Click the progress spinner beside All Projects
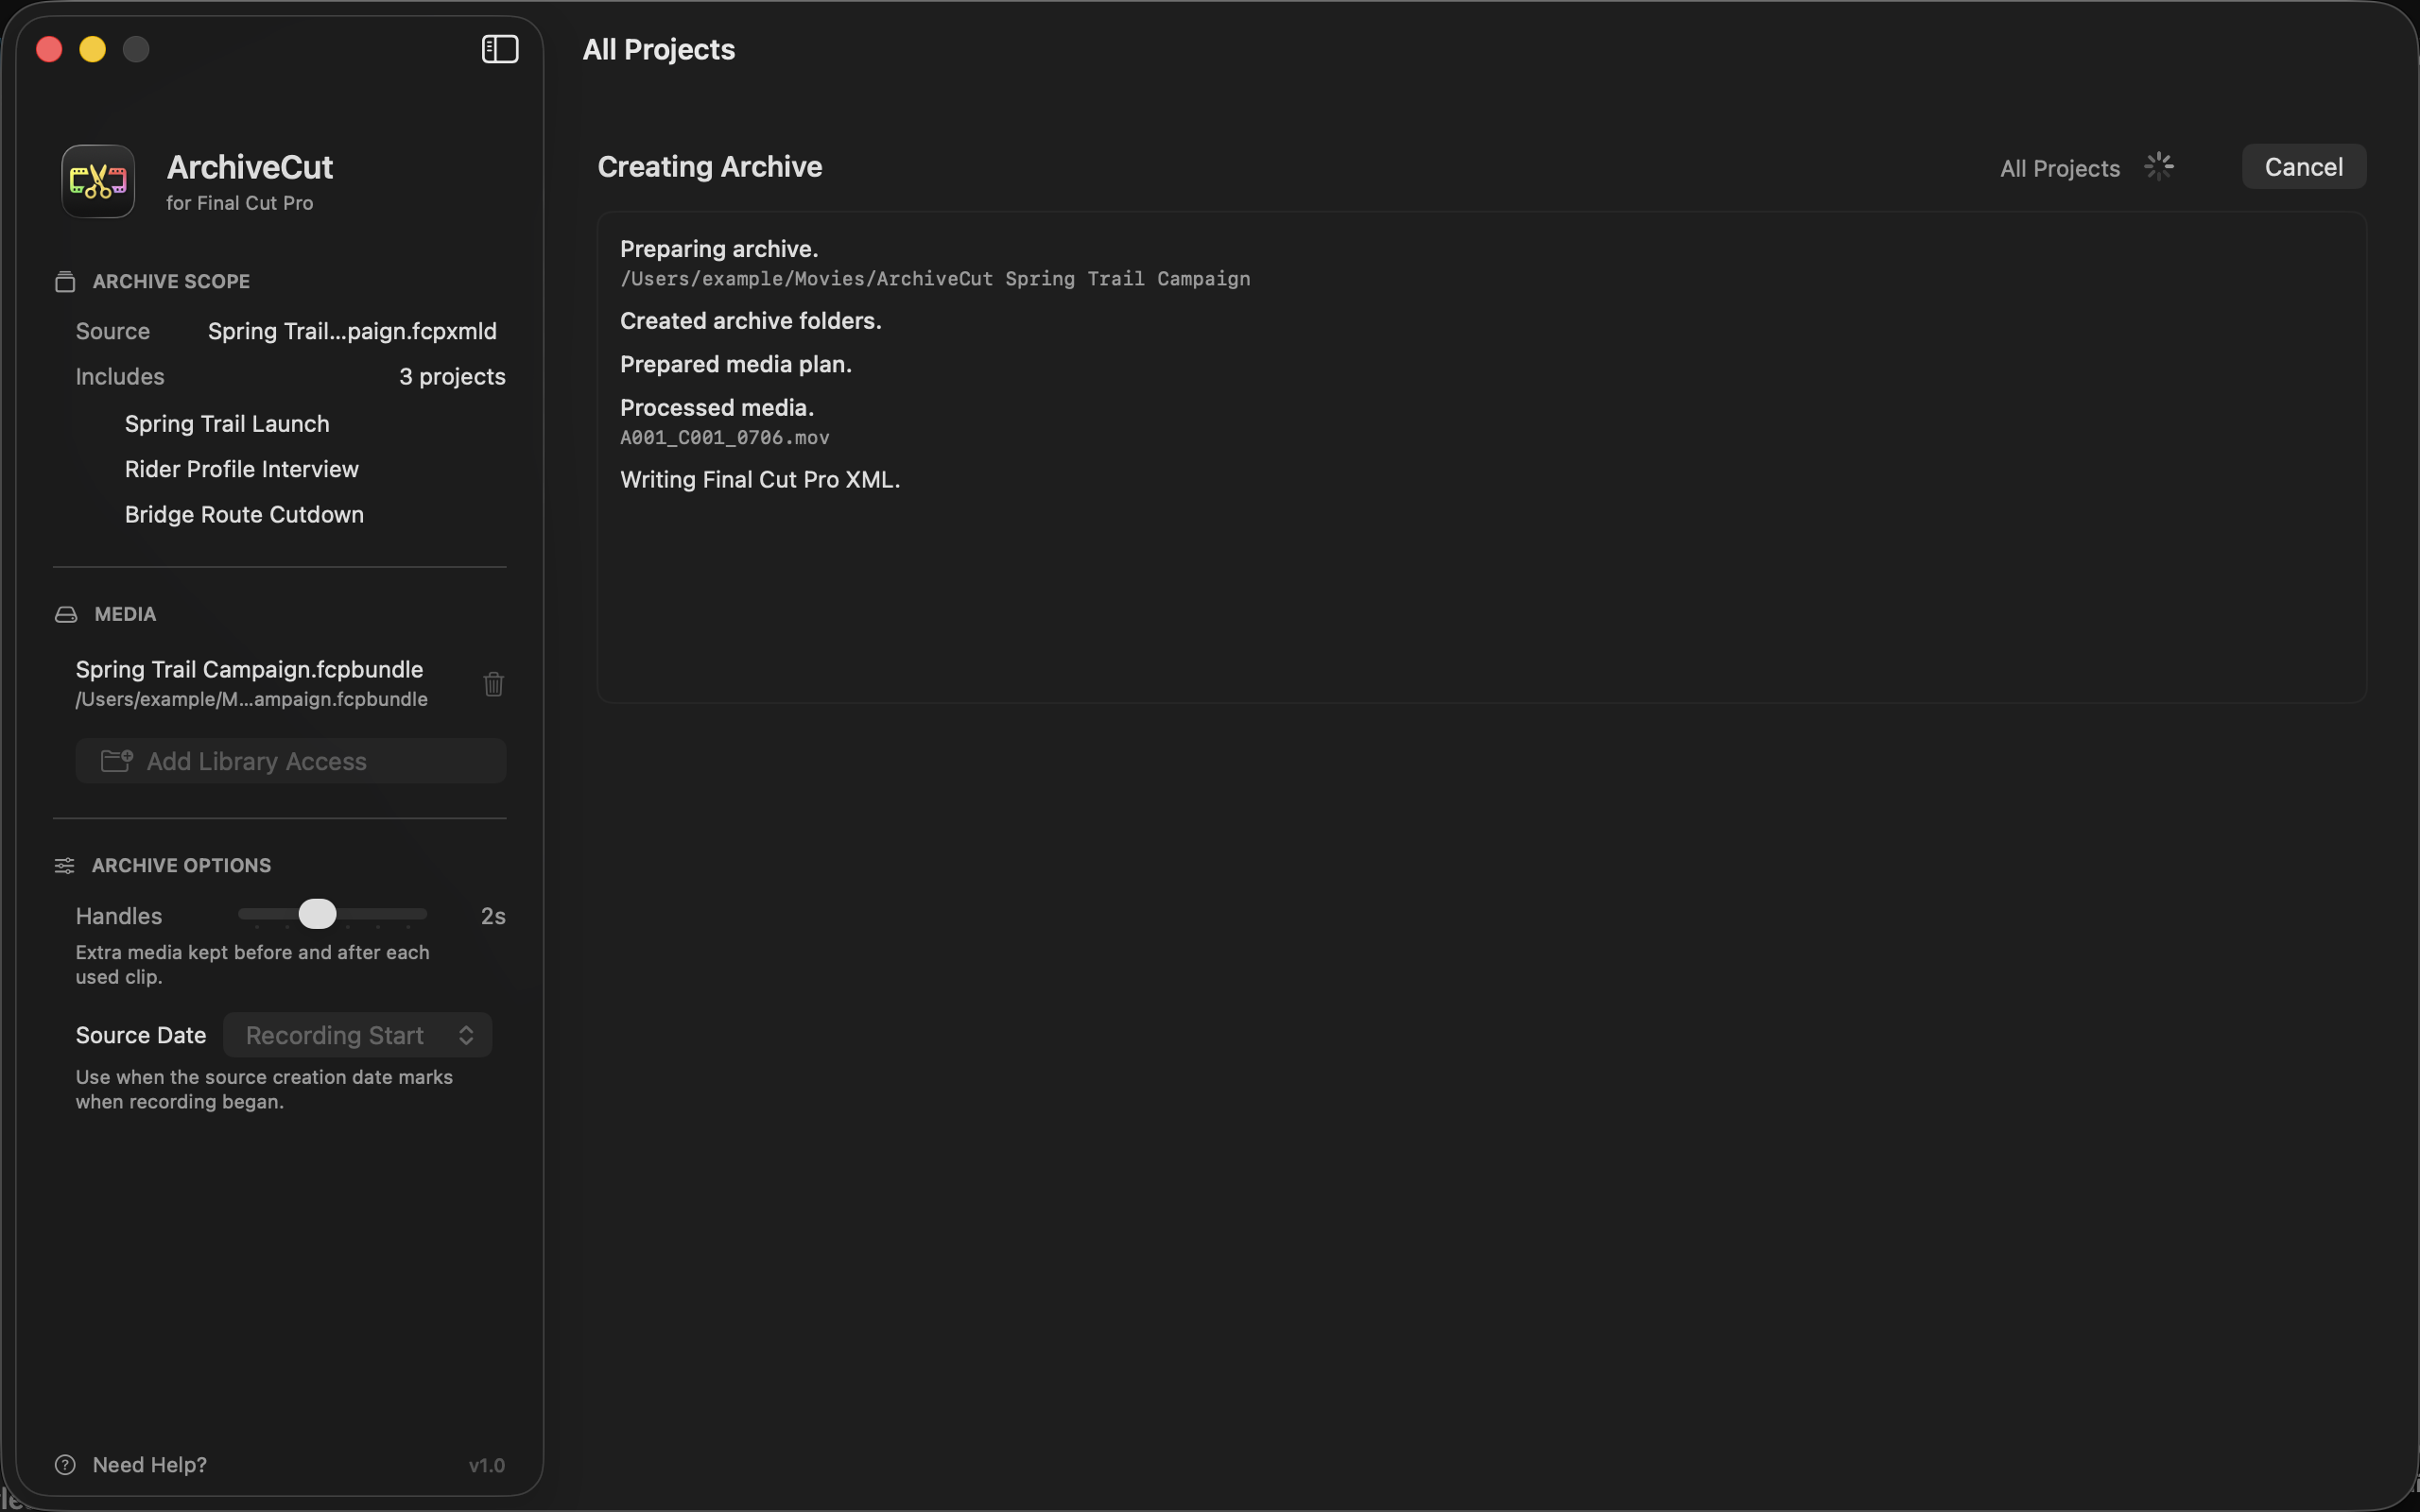 (2159, 166)
